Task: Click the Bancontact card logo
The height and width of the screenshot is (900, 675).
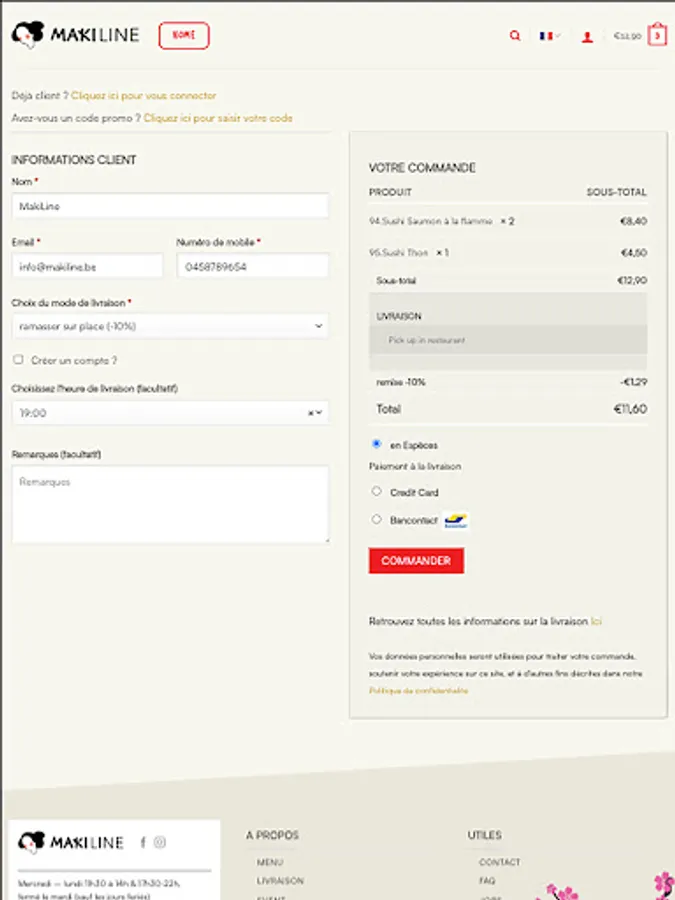Action: click(456, 520)
